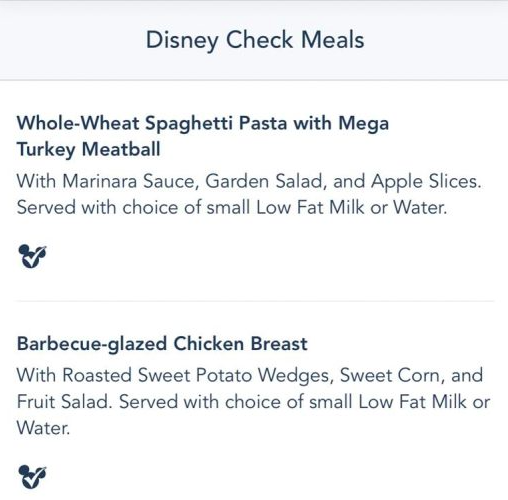Click the word 'Mega' in the spaghetti title
The width and height of the screenshot is (508, 500).
tap(364, 124)
